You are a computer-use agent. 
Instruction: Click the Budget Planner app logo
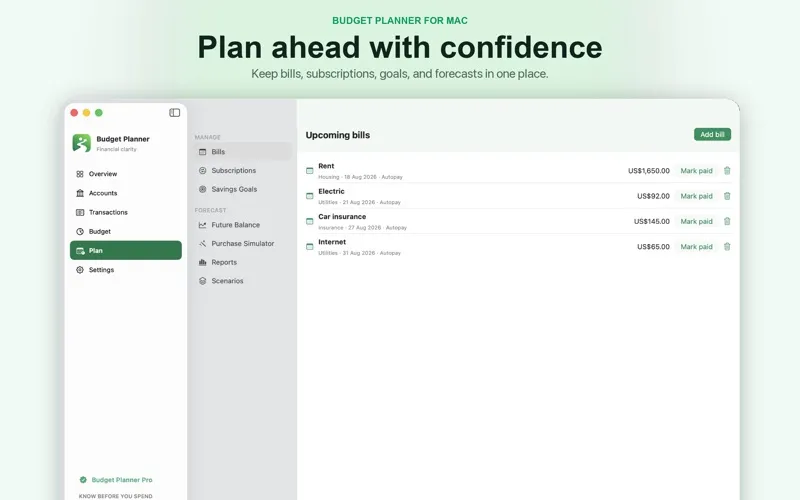coord(81,143)
